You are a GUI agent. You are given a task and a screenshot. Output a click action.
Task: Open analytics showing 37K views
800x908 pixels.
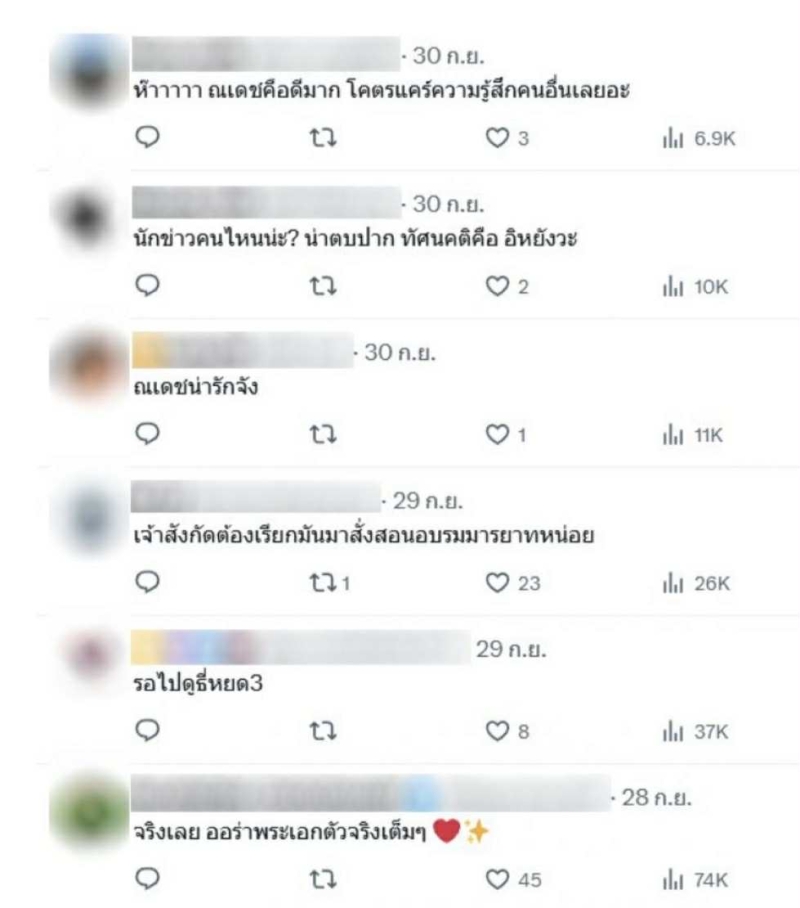click(x=695, y=731)
